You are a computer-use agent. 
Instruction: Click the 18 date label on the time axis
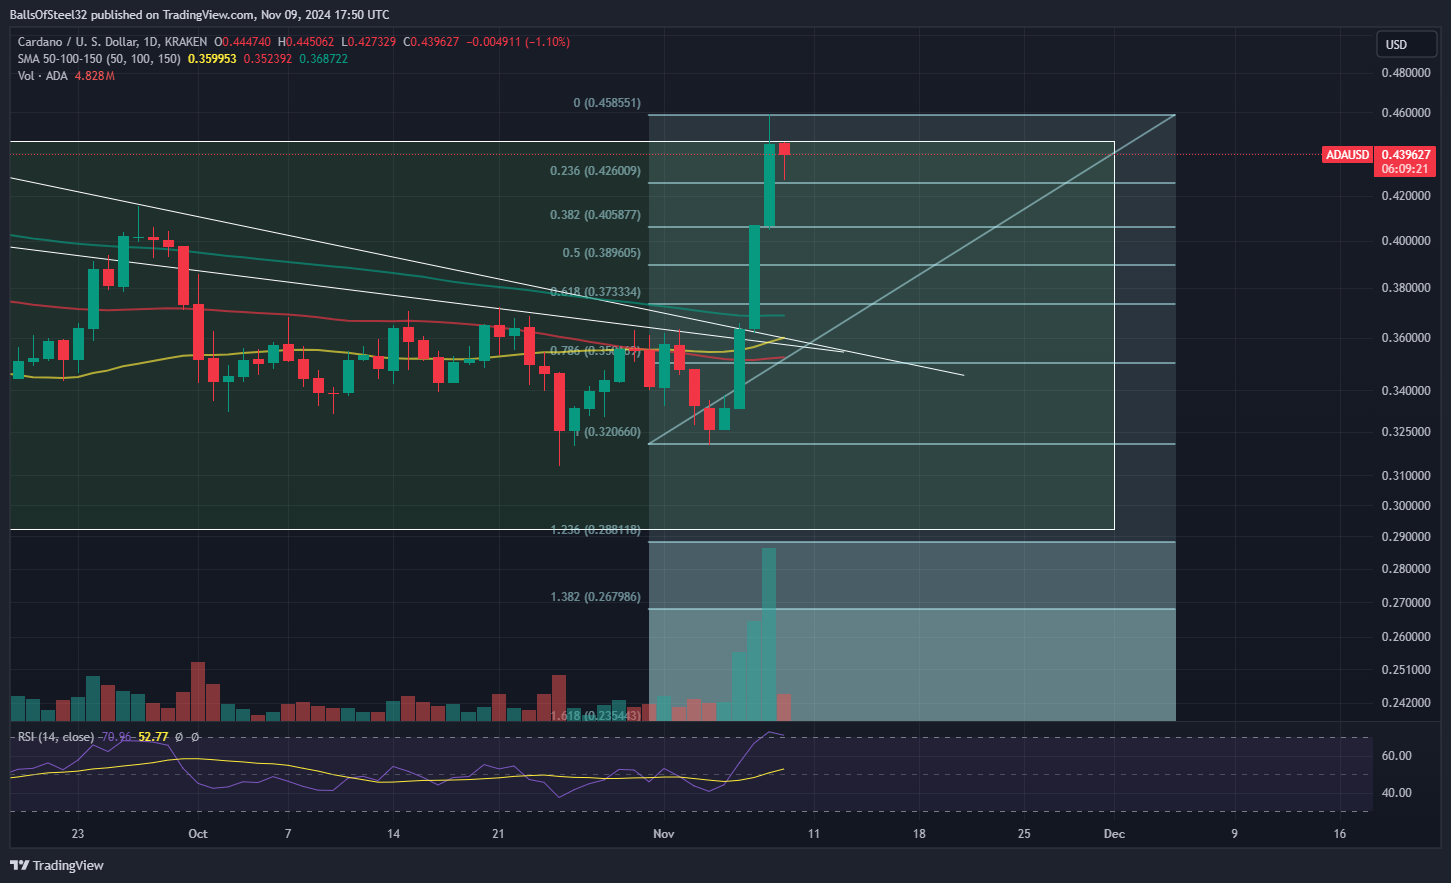(919, 834)
